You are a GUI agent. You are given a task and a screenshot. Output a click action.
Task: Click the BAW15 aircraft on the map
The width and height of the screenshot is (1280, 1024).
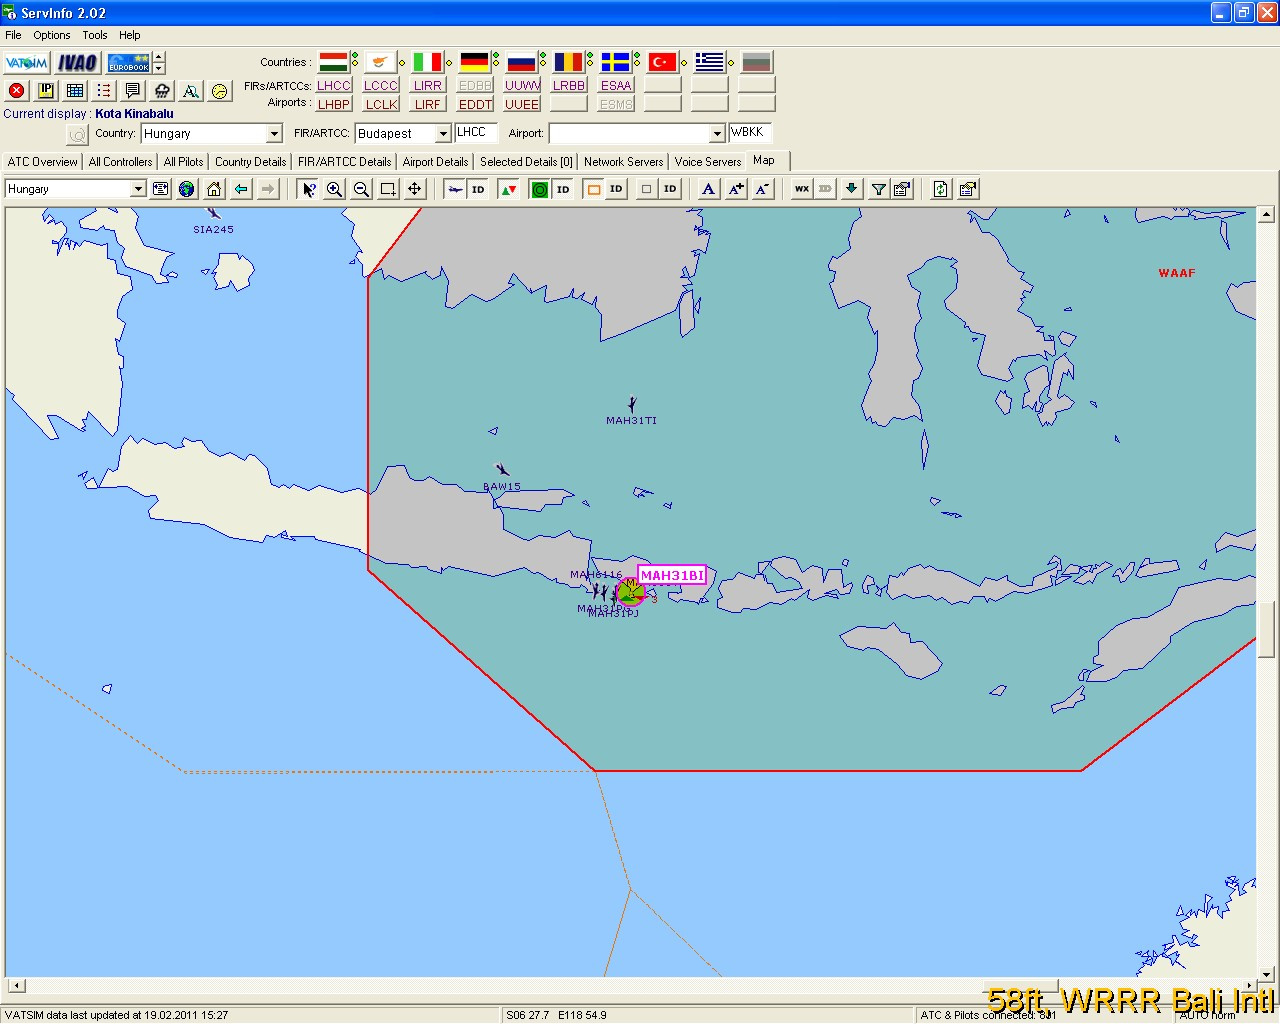point(502,470)
